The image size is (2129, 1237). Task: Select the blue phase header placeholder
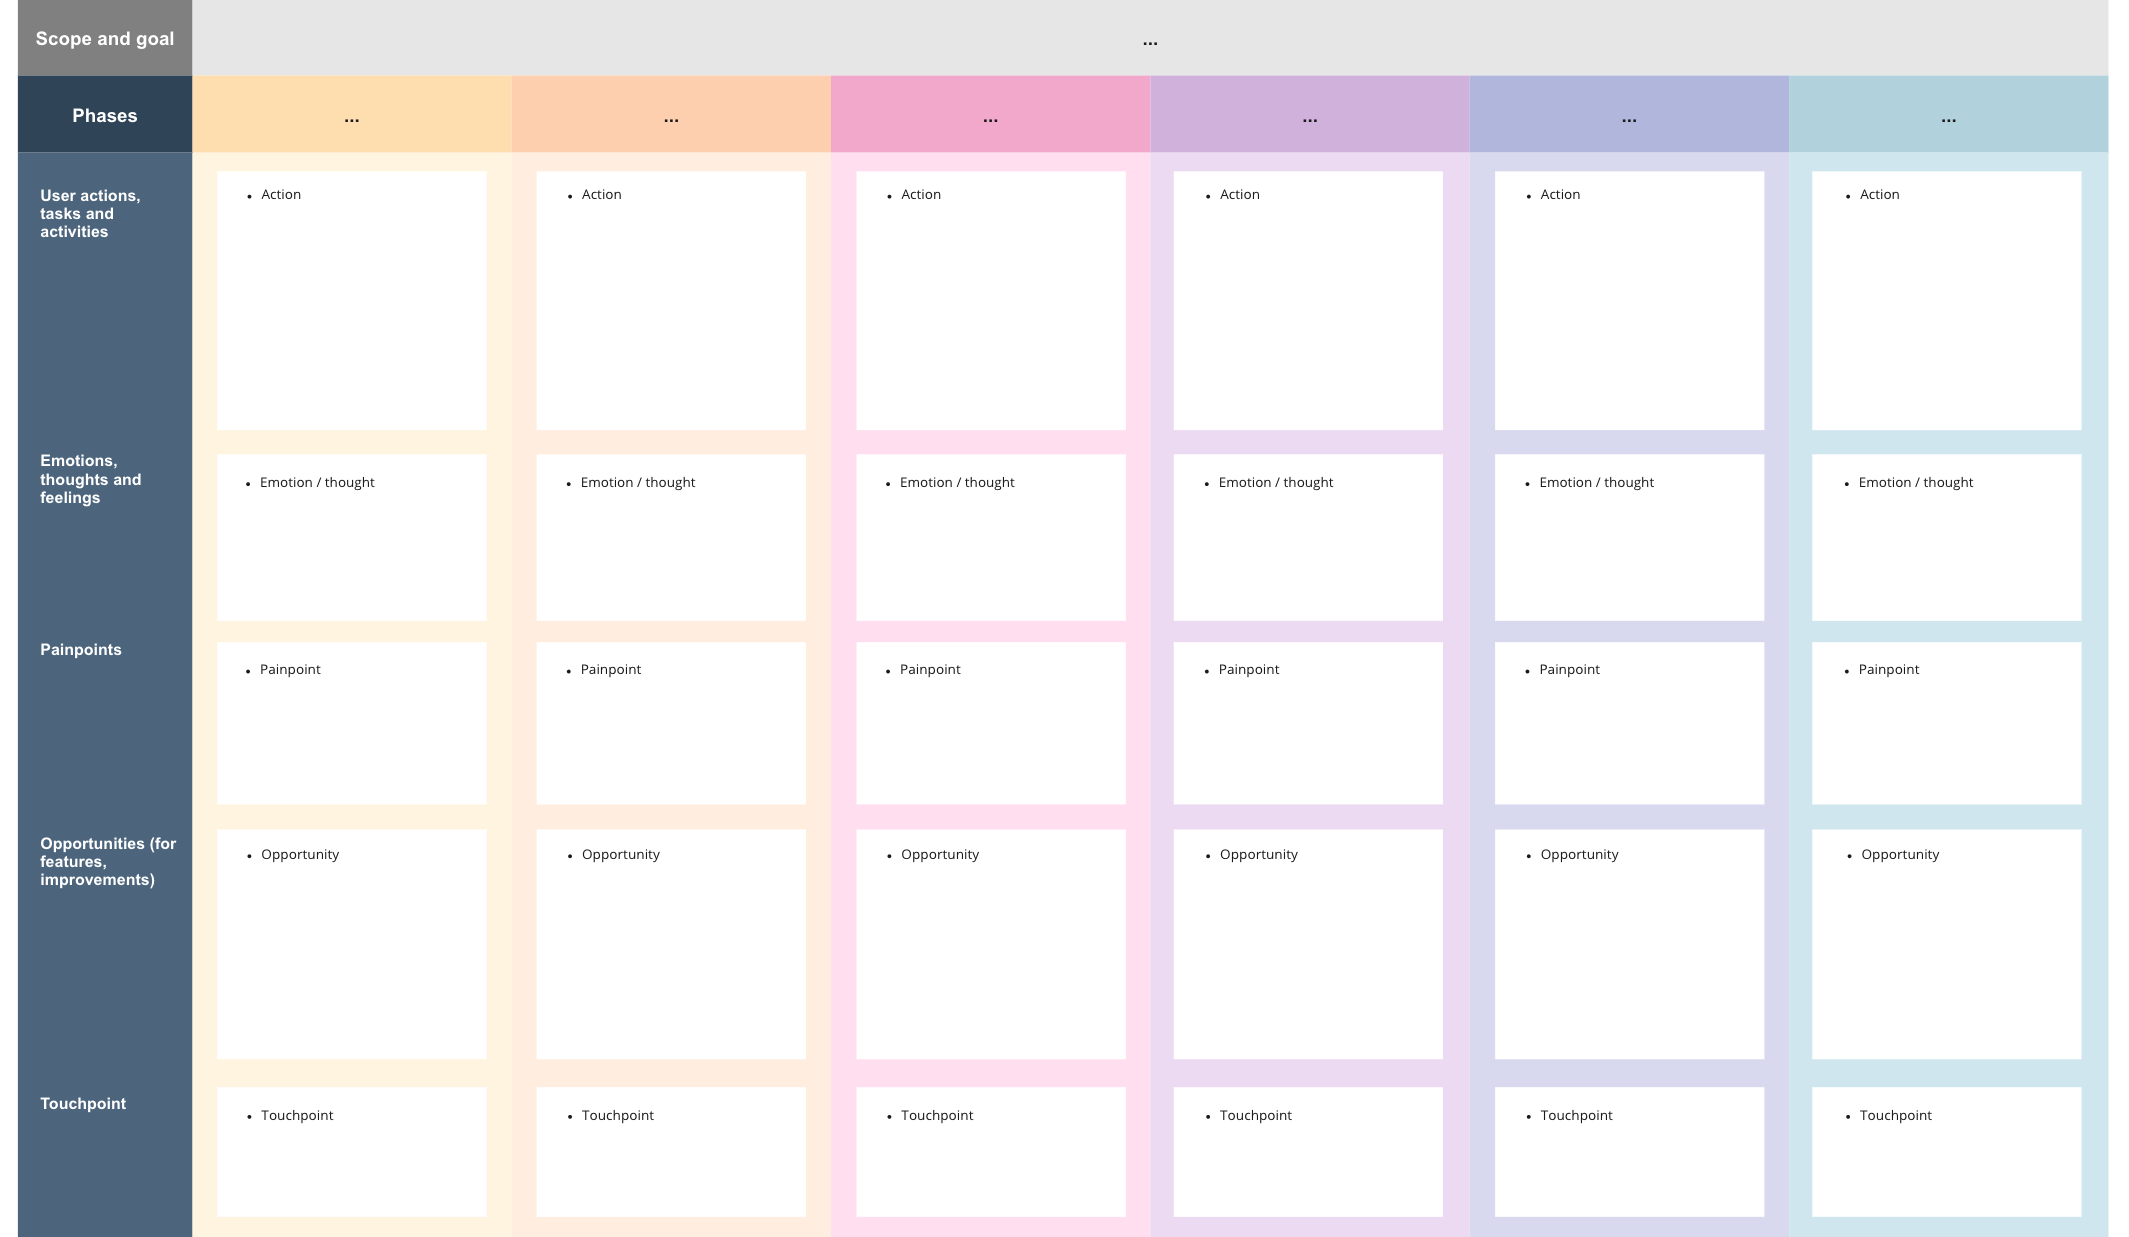(1945, 118)
